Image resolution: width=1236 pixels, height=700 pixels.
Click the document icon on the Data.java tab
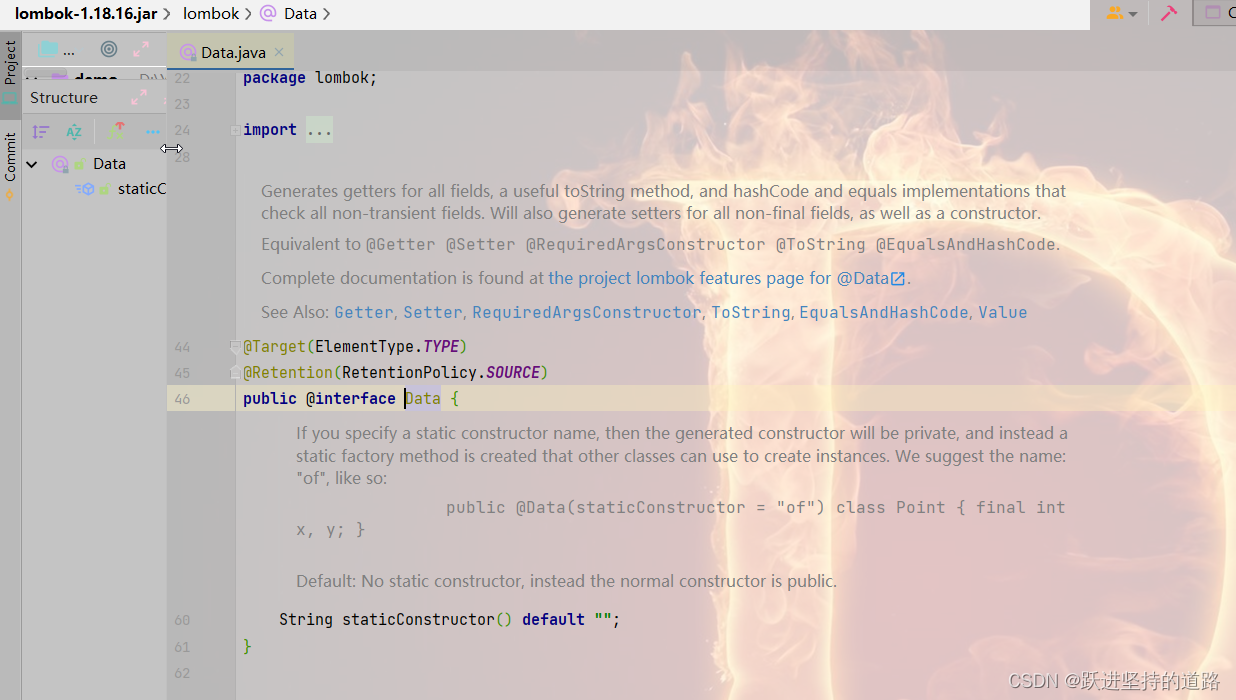click(x=187, y=52)
